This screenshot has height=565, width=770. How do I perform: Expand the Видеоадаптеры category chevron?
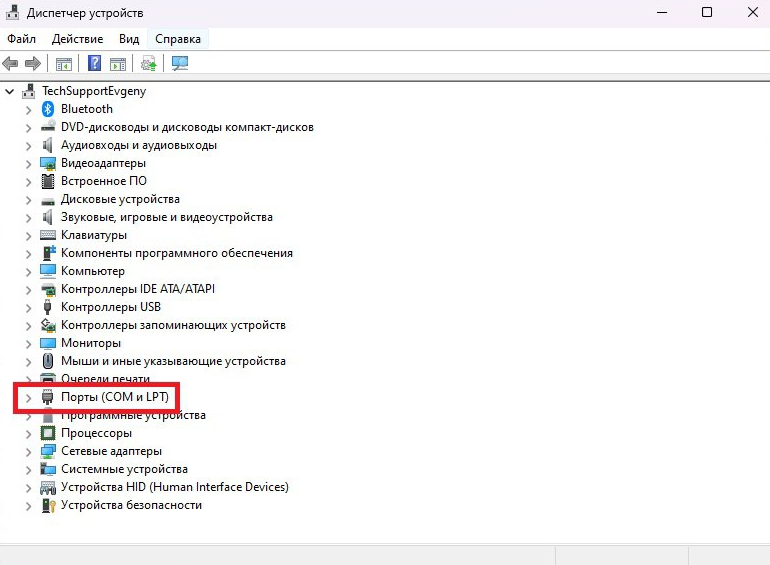pyautogui.click(x=28, y=164)
